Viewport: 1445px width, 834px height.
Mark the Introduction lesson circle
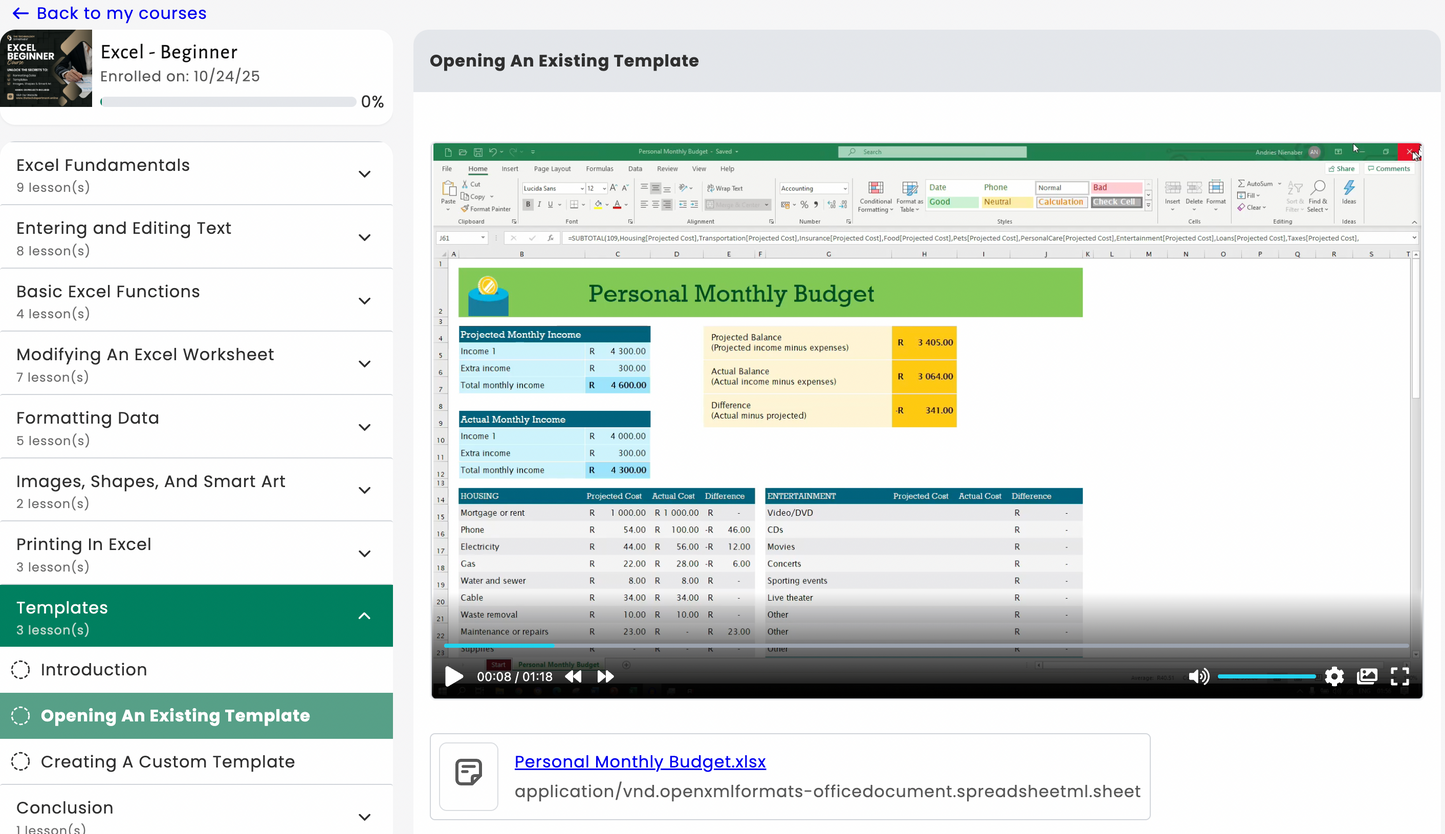click(21, 670)
